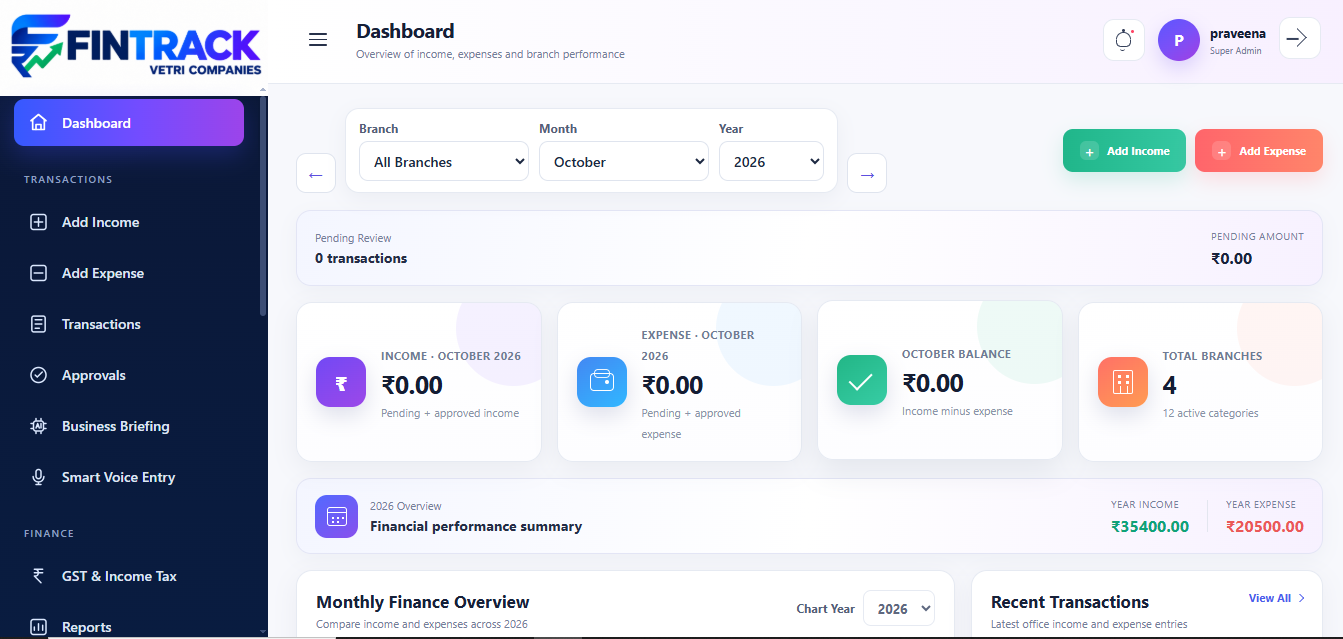Click praveena's purple P avatar
The width and height of the screenshot is (1343, 639).
1179,40
